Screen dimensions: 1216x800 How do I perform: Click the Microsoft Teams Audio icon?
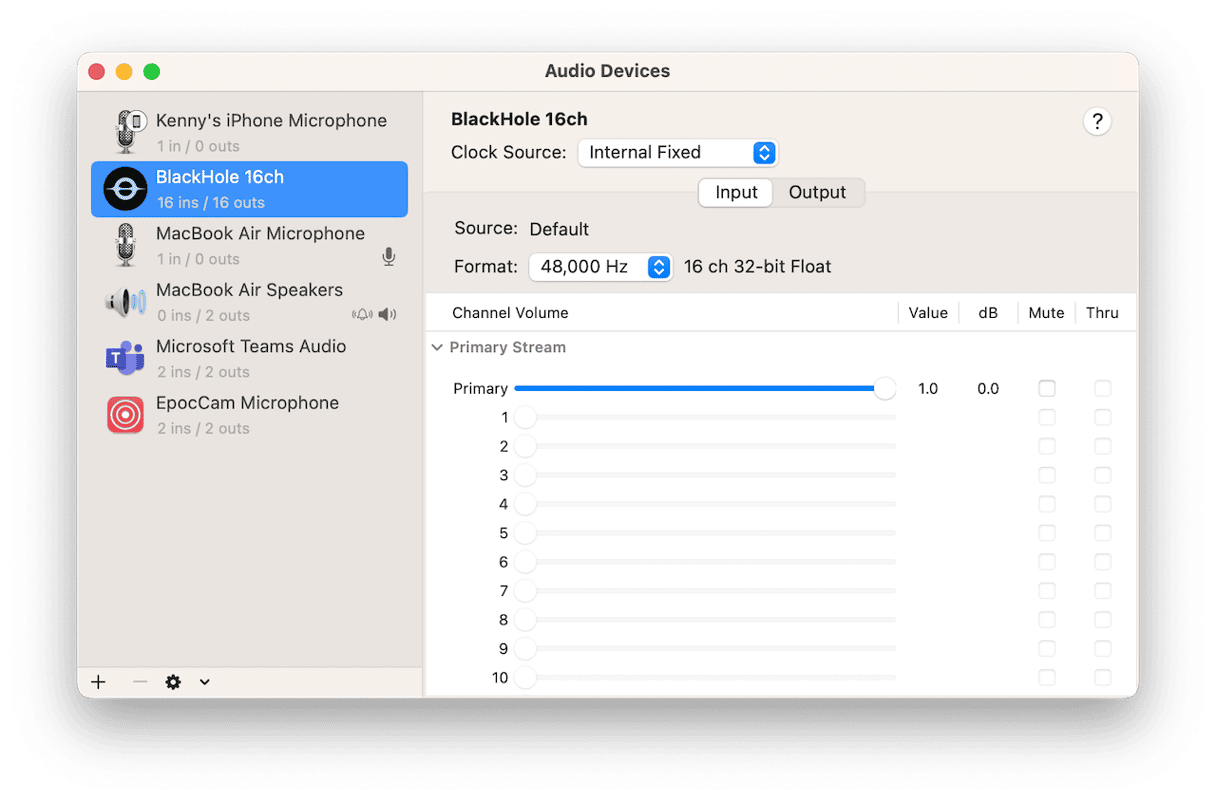coord(125,358)
